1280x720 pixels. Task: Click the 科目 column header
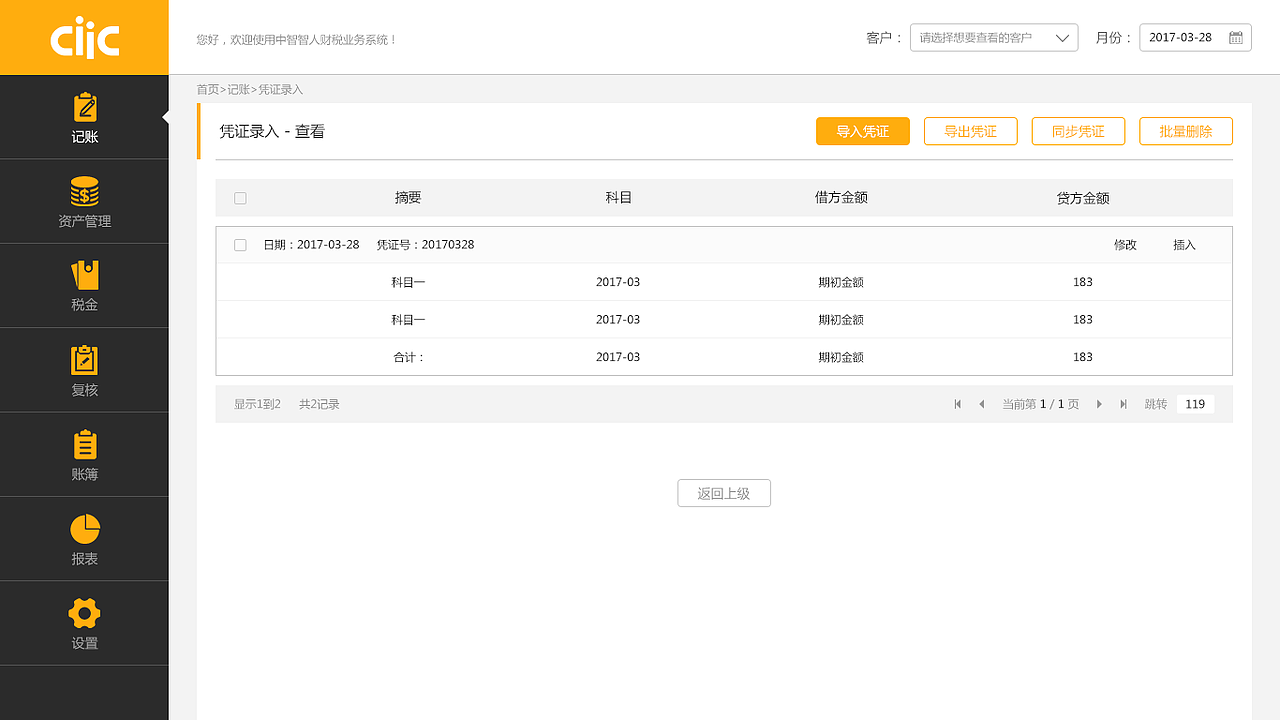click(619, 198)
